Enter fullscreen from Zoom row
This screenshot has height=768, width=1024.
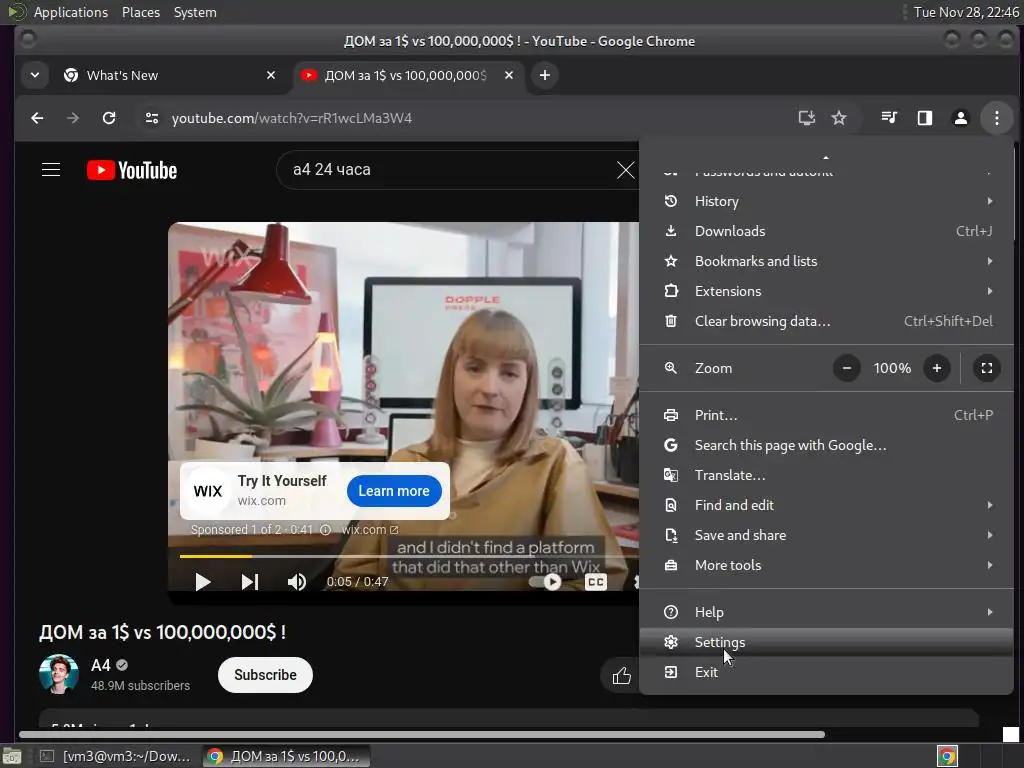[x=987, y=368]
